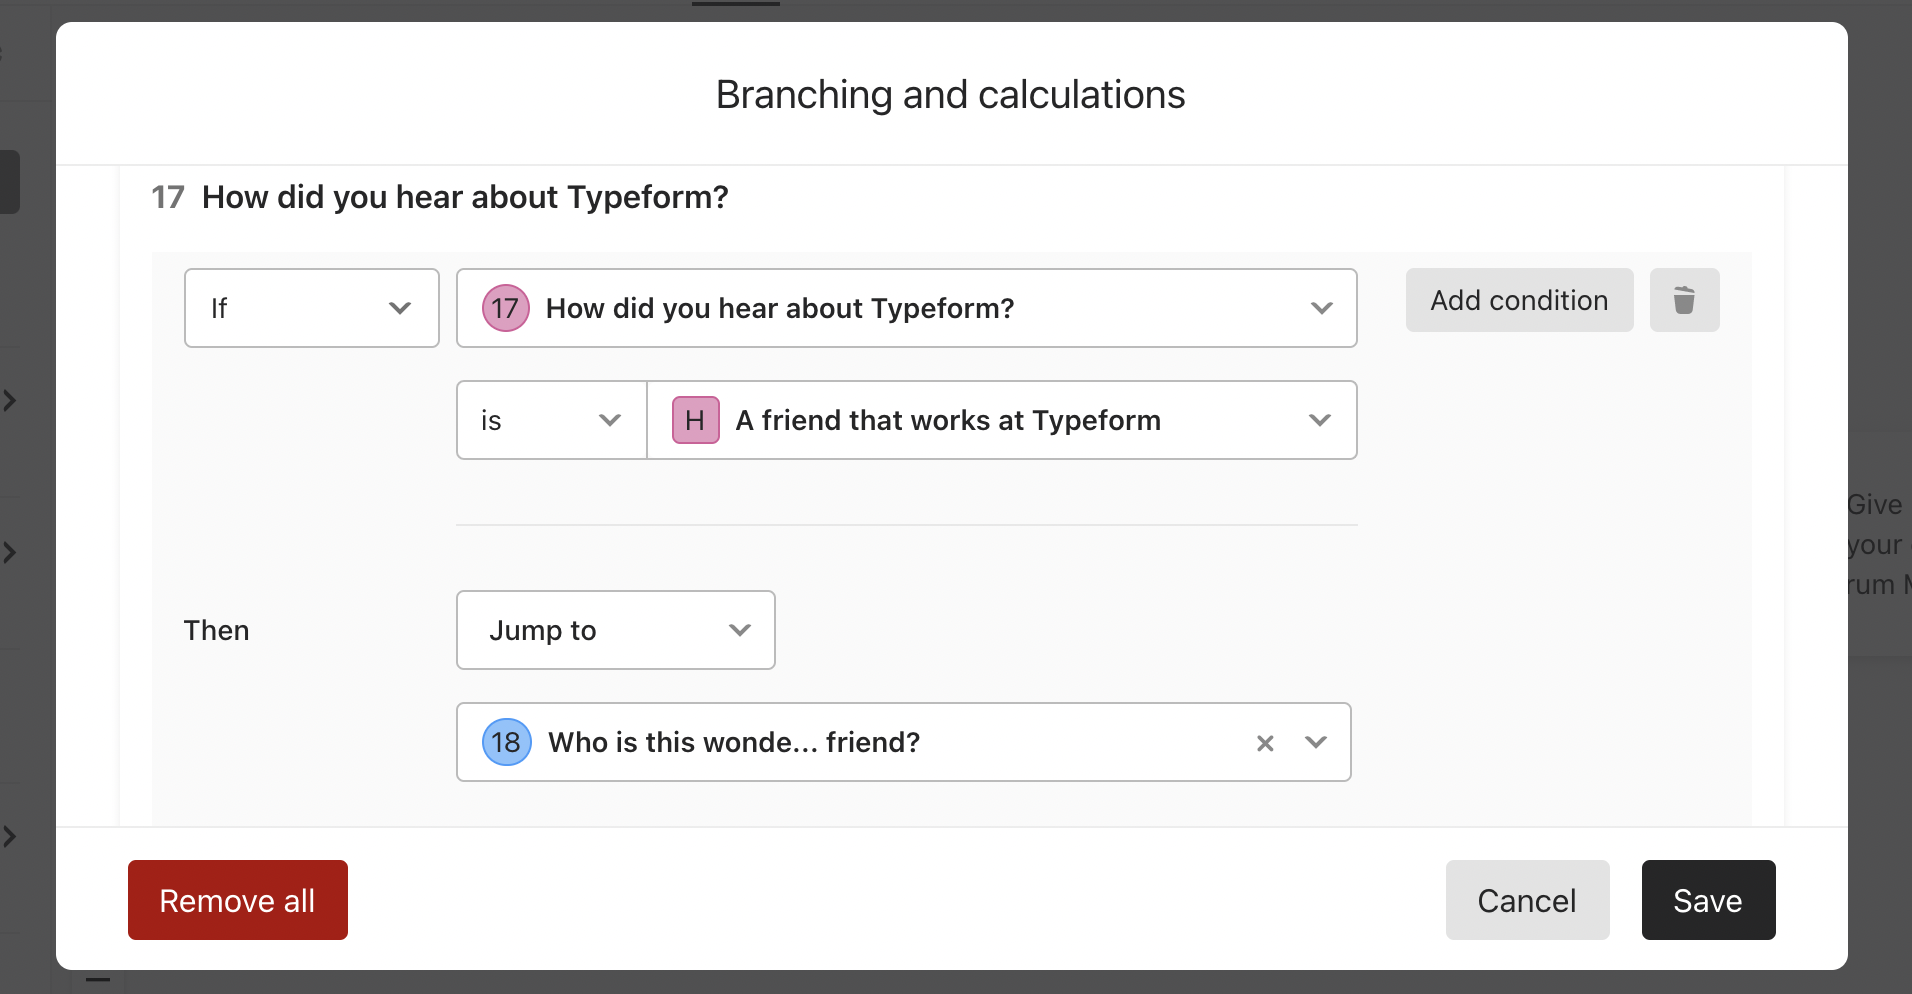Click the 'How did you hear about Typeform?' heading

pos(465,197)
